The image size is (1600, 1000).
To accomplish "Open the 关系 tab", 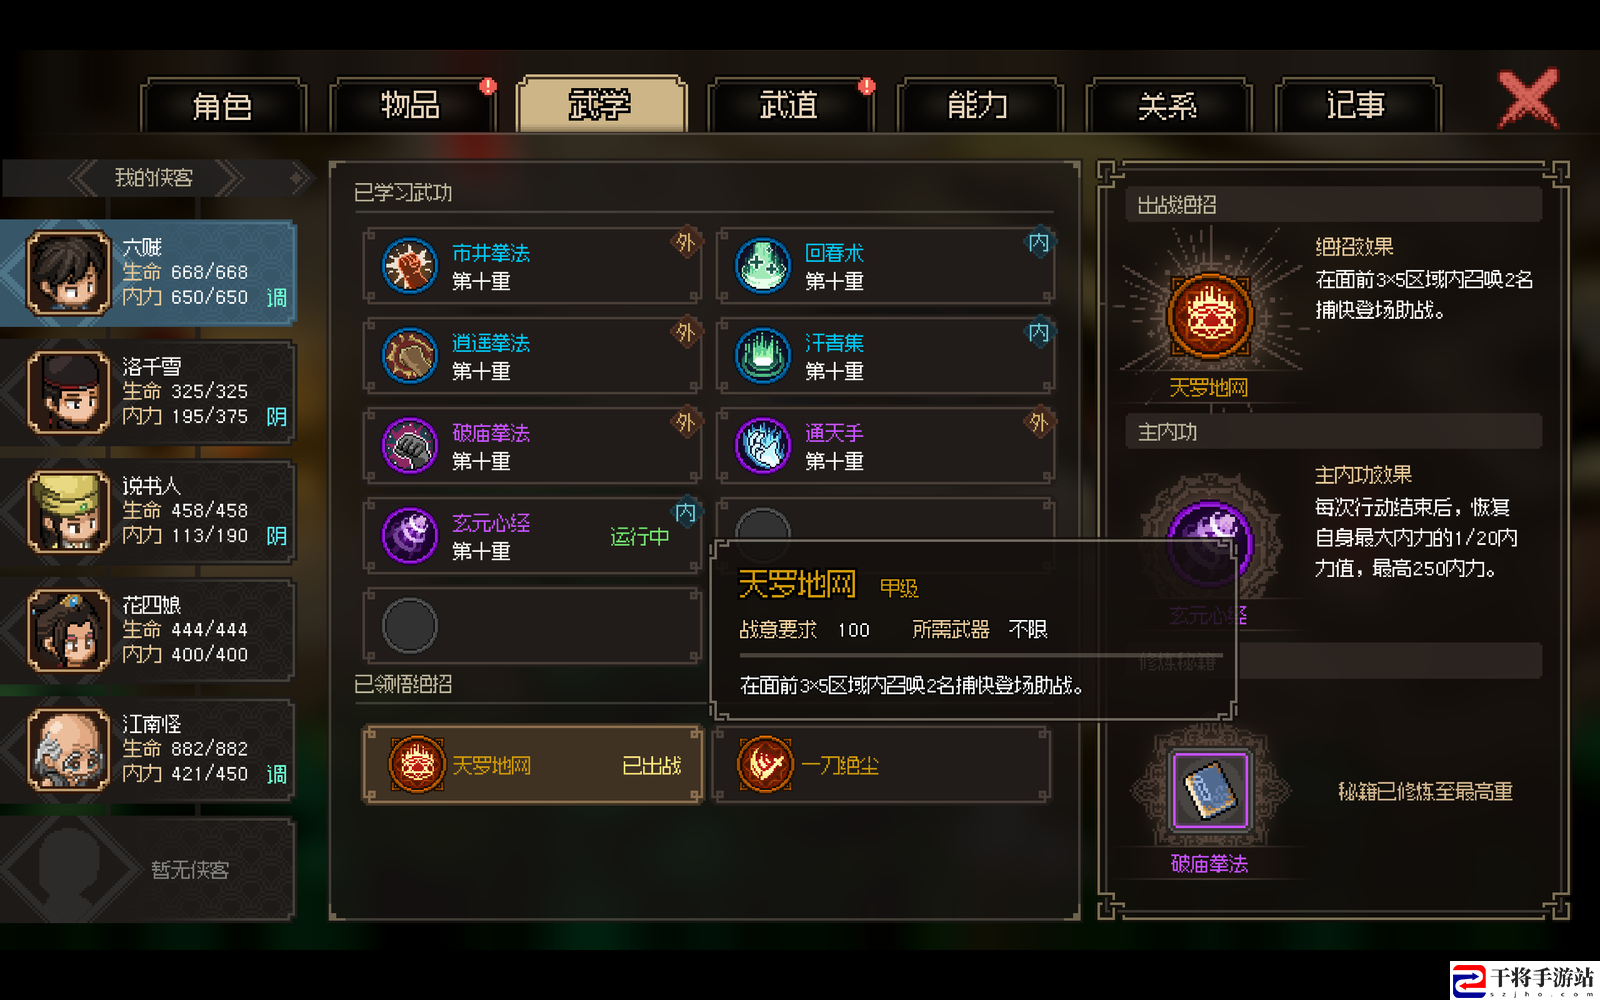I will click(x=1167, y=105).
